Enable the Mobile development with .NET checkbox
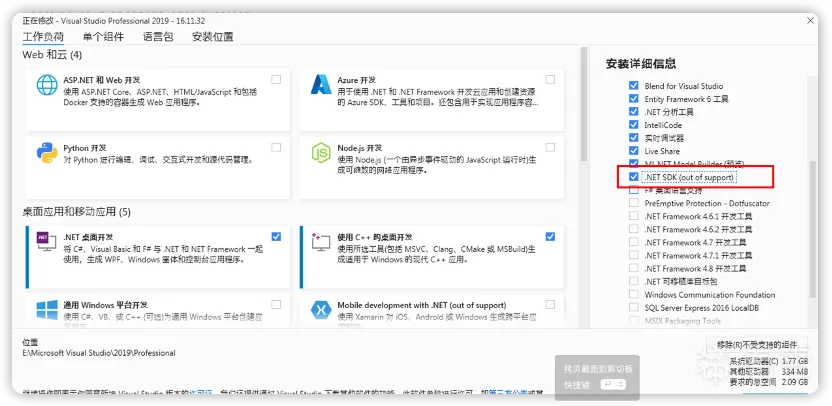The height and width of the screenshot is (406, 832). click(x=550, y=305)
